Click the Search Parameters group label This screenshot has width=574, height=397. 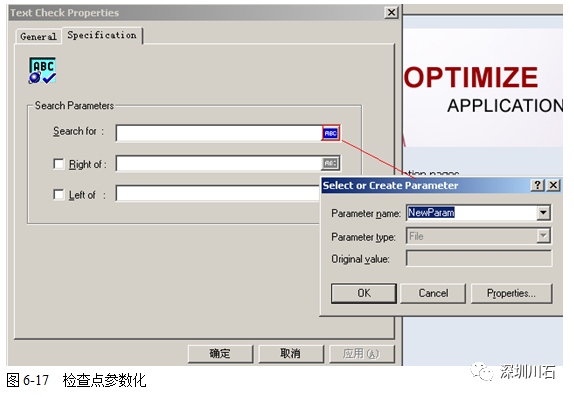pos(74,105)
